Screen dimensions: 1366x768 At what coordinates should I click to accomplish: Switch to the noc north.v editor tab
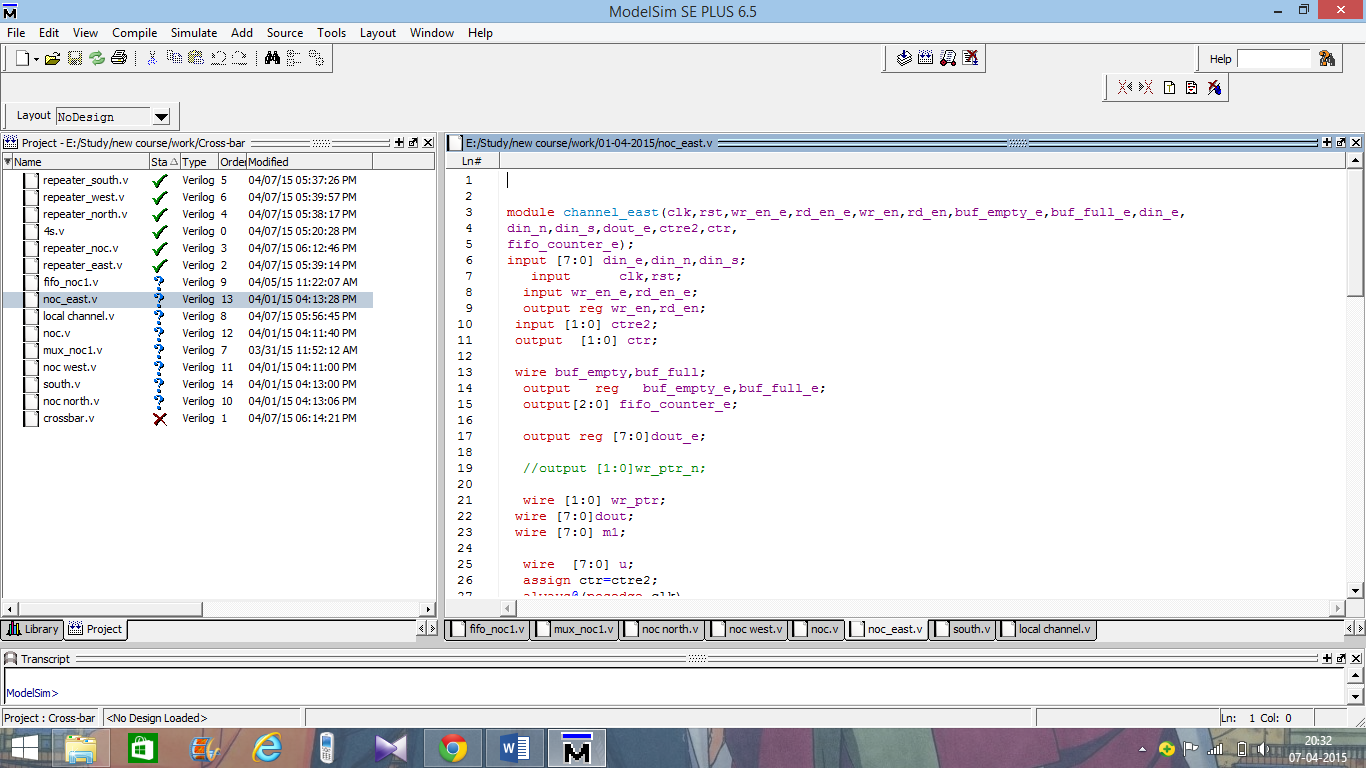click(661, 629)
